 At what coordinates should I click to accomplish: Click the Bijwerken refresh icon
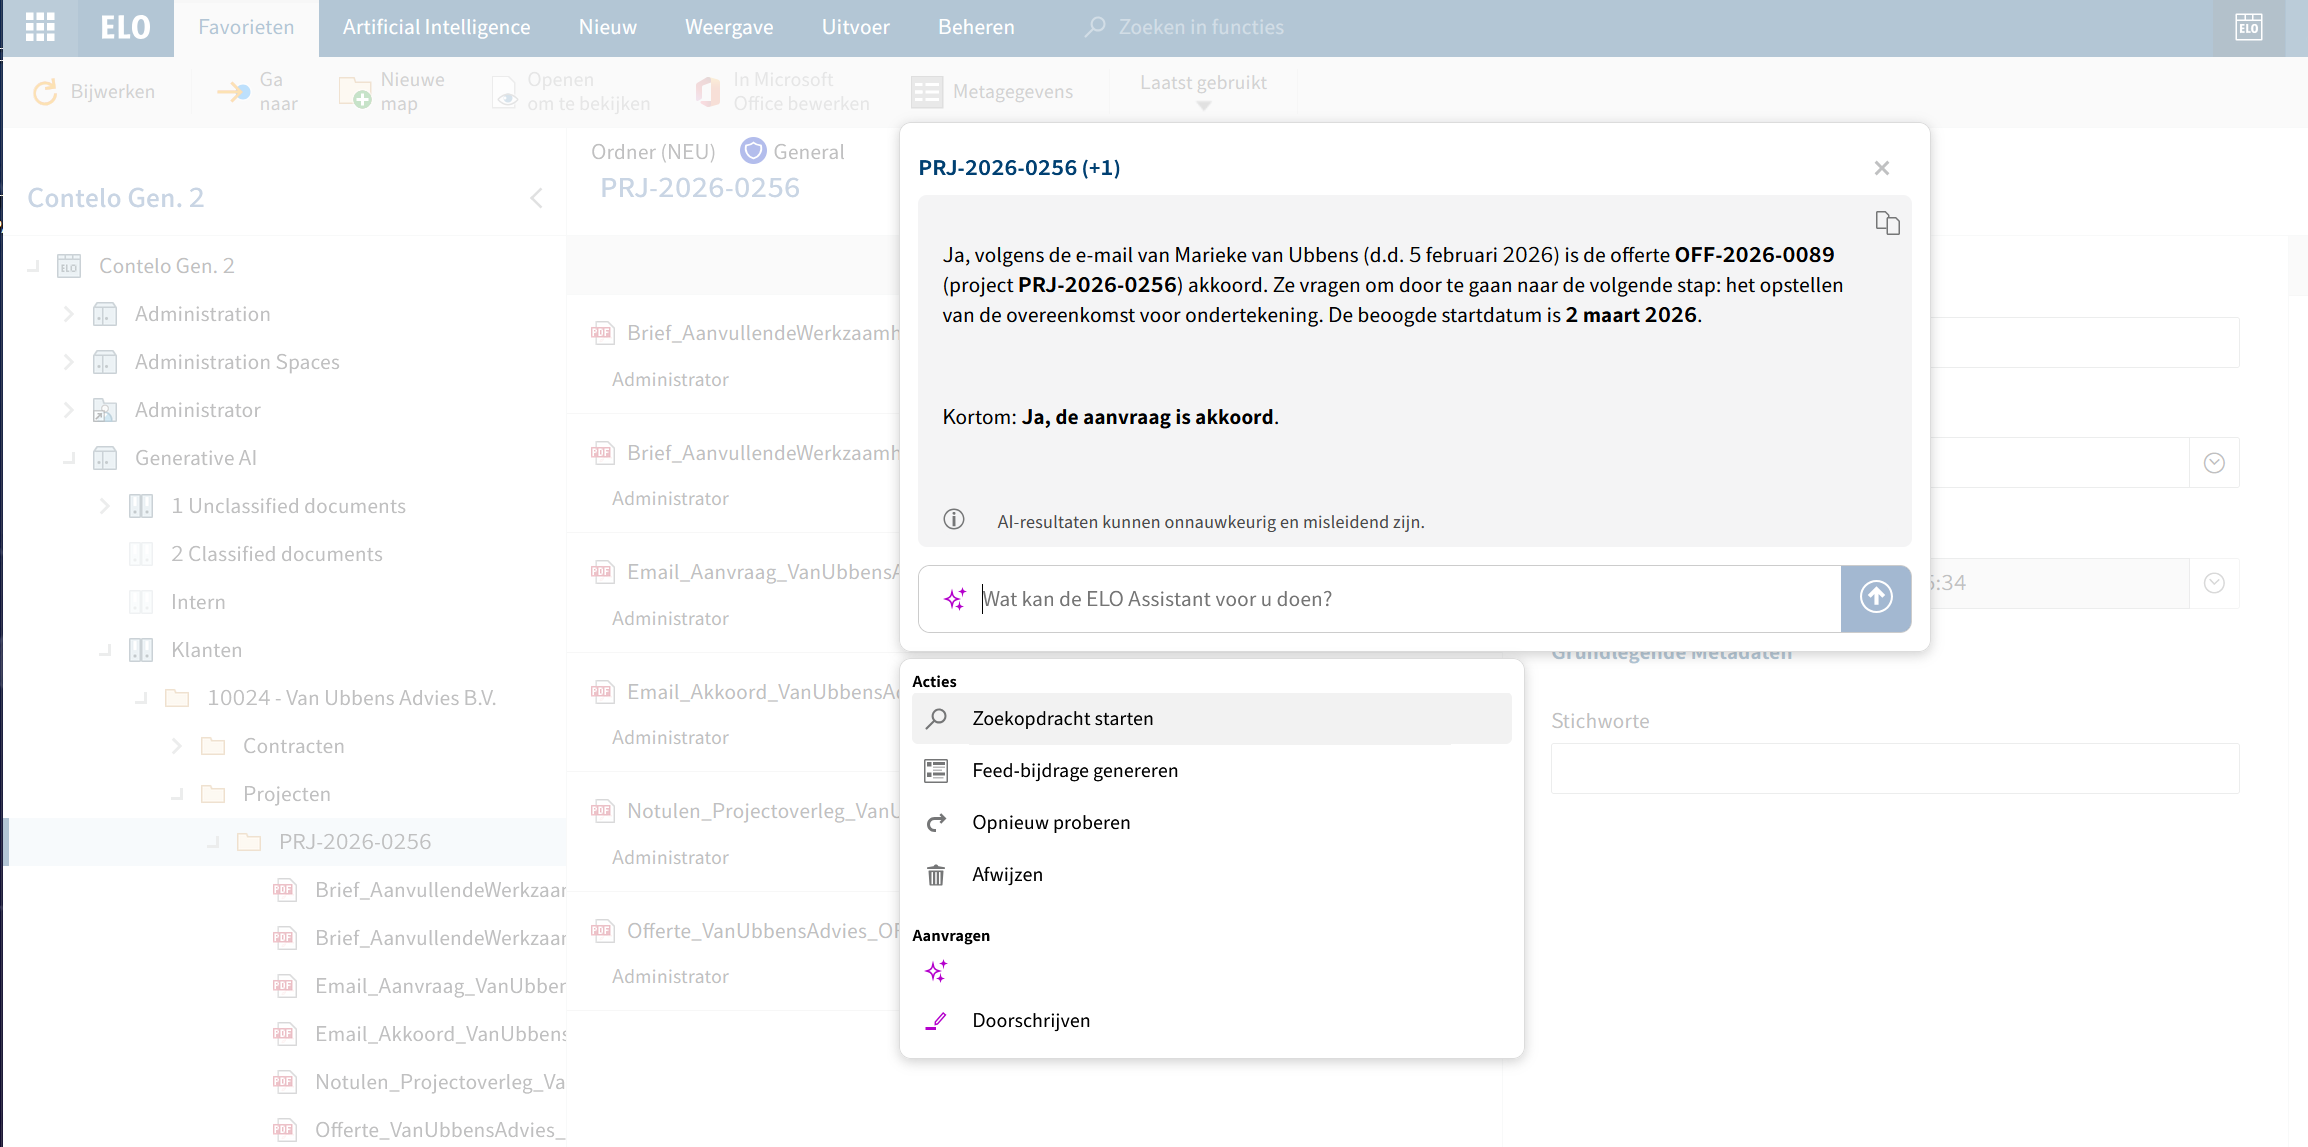point(46,92)
